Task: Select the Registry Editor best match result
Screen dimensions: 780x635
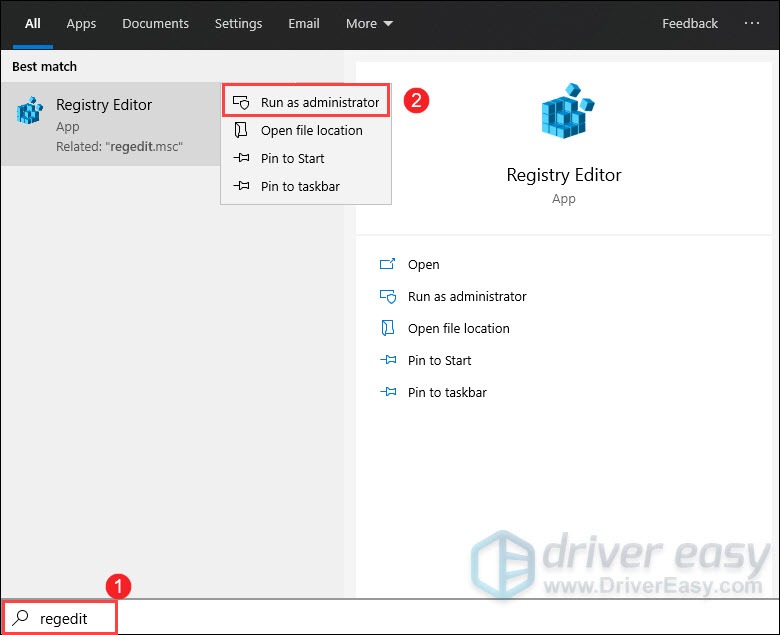Action: pyautogui.click(x=111, y=124)
